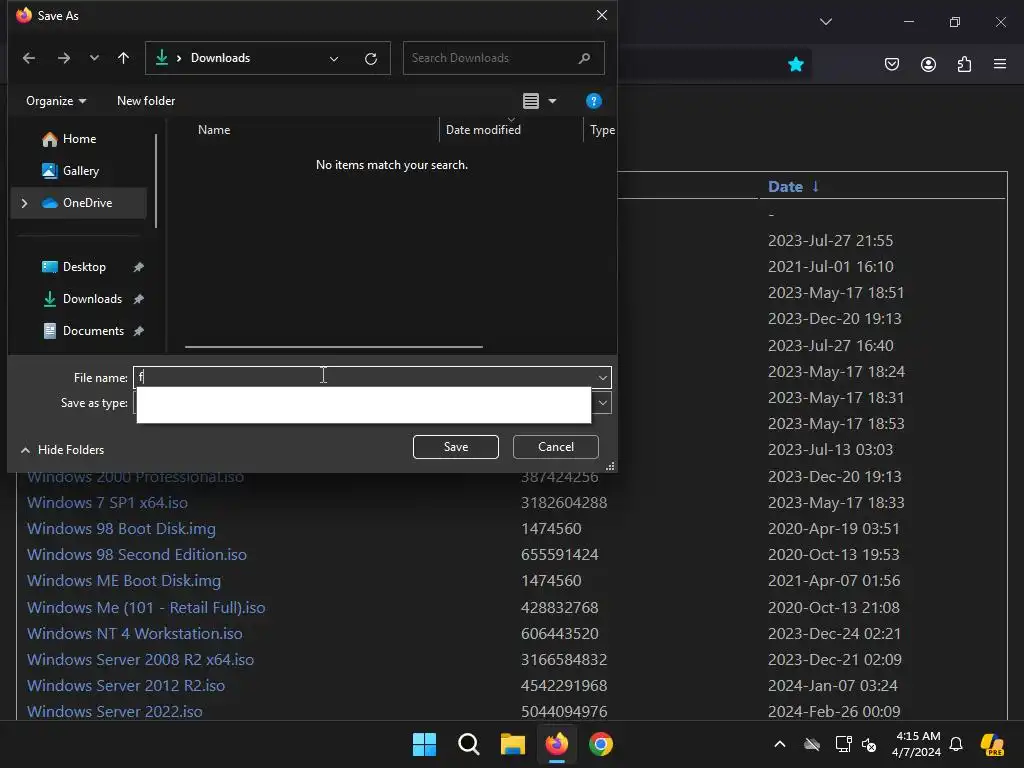Refresh the Downloads folder view
This screenshot has width=1024, height=768.
point(371,59)
